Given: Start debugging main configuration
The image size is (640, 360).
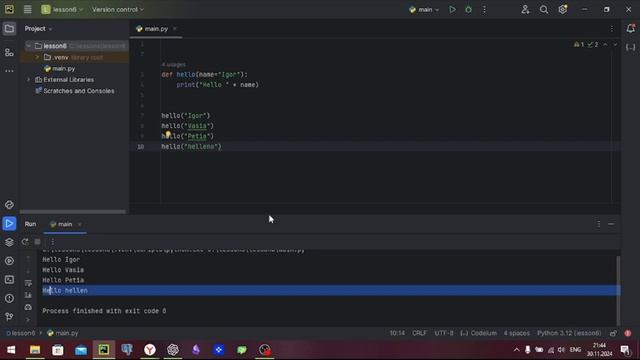Looking at the screenshot, I should point(469,9).
